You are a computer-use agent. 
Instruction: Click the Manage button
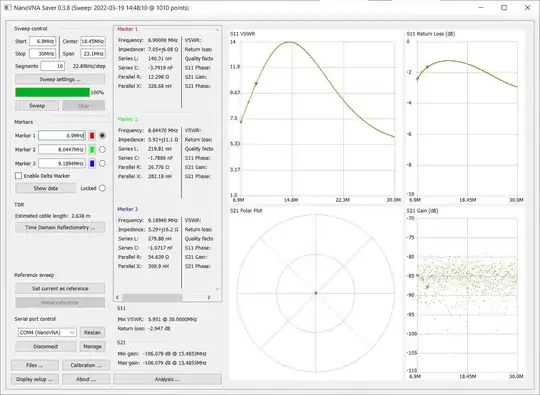[92, 346]
